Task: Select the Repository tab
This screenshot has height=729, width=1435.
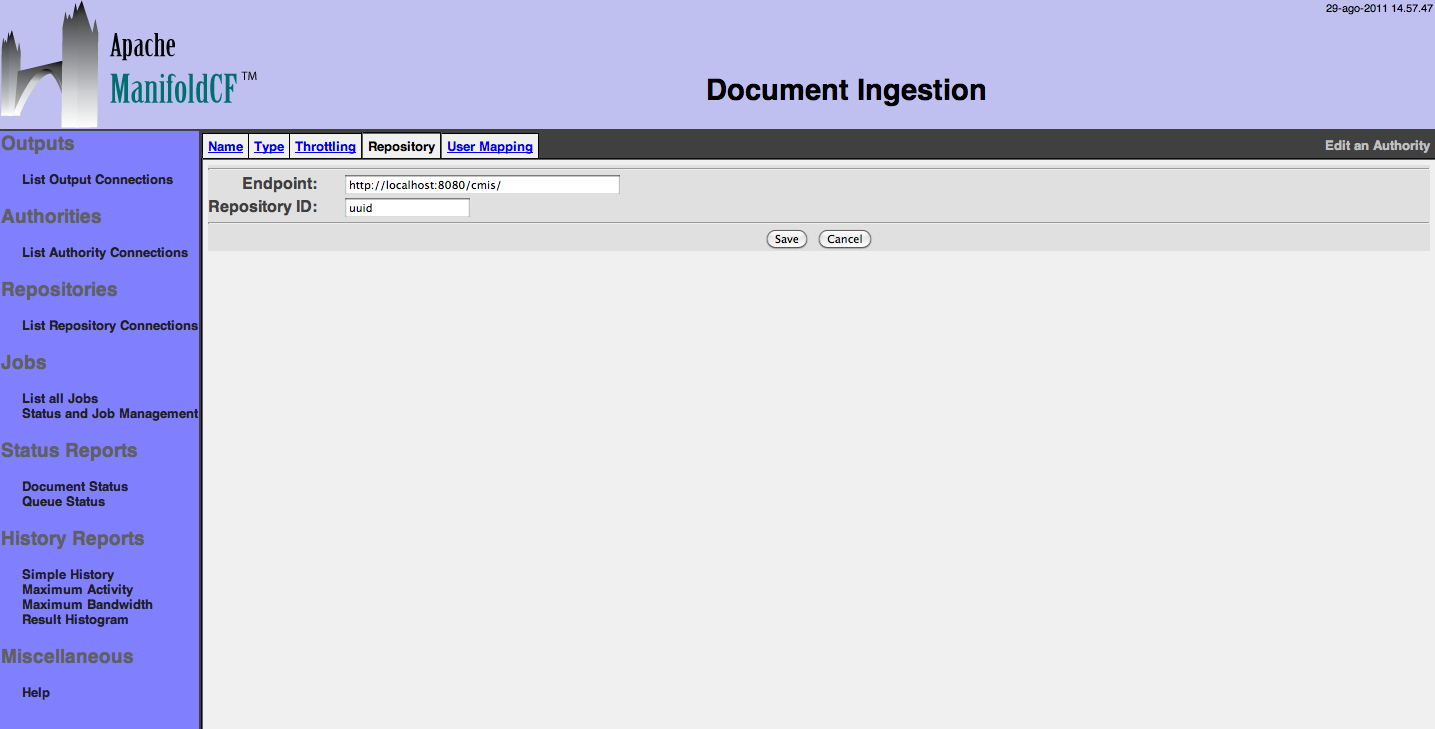Action: pyautogui.click(x=401, y=146)
